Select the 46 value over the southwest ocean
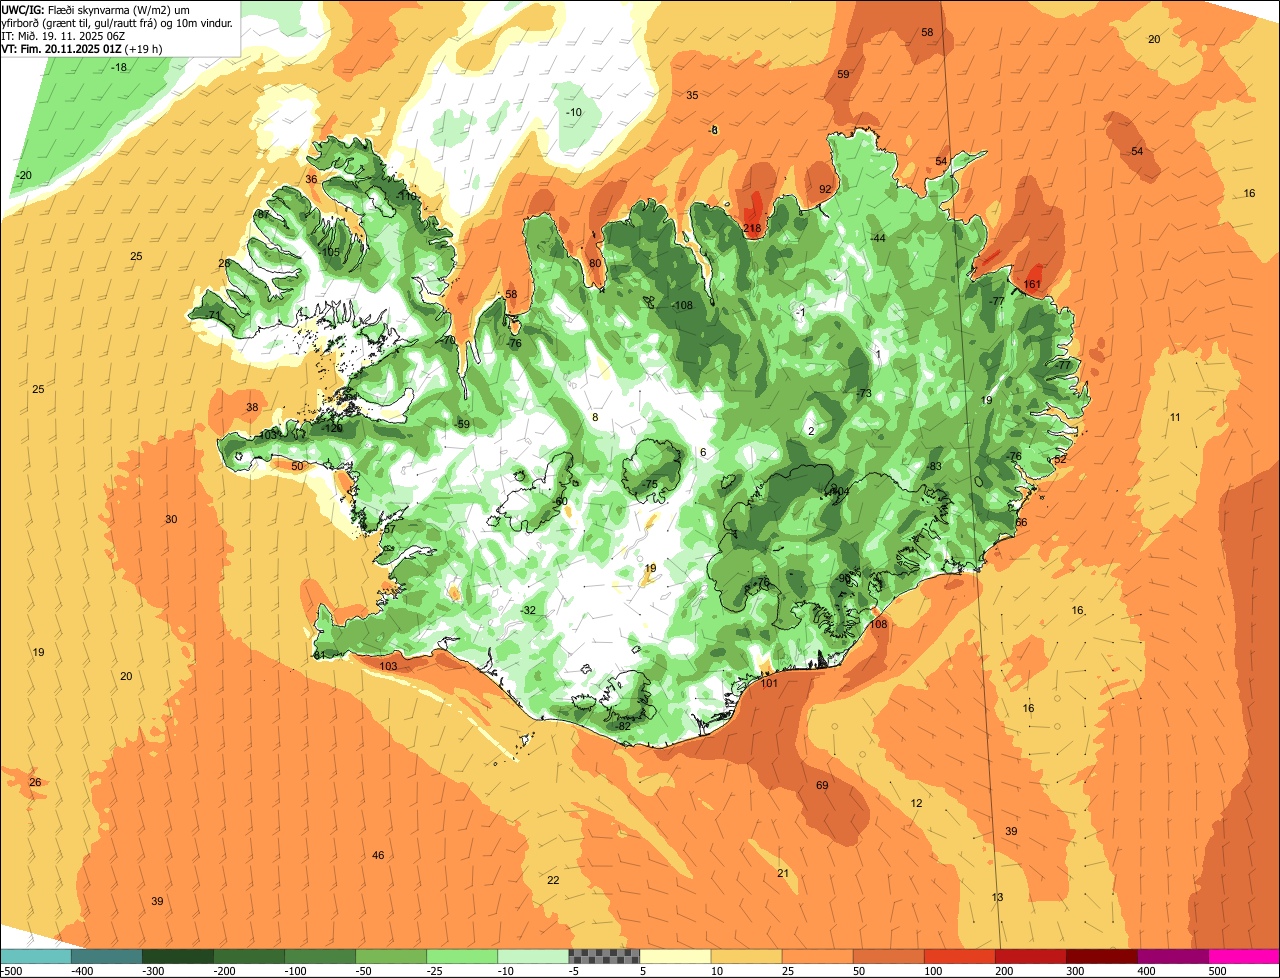The width and height of the screenshot is (1280, 978). pyautogui.click(x=378, y=856)
